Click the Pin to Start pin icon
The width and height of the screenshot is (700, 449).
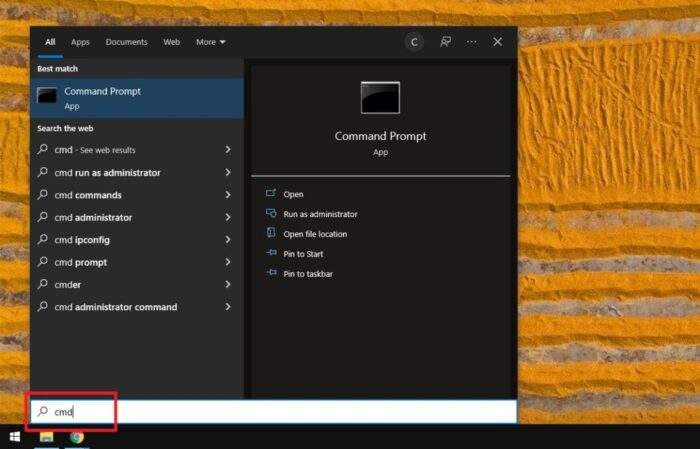pos(271,253)
